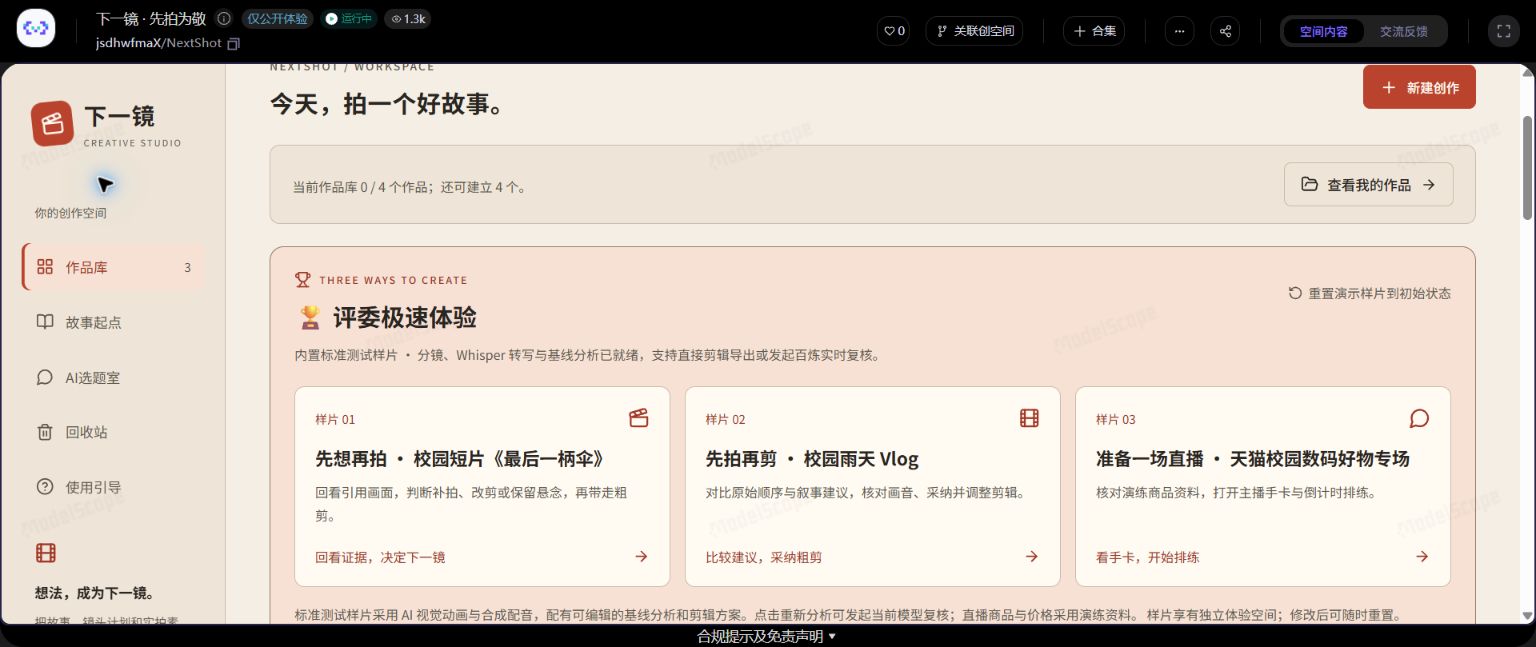
Task: Click the trash icon beside 回收站
Action: pyautogui.click(x=44, y=432)
